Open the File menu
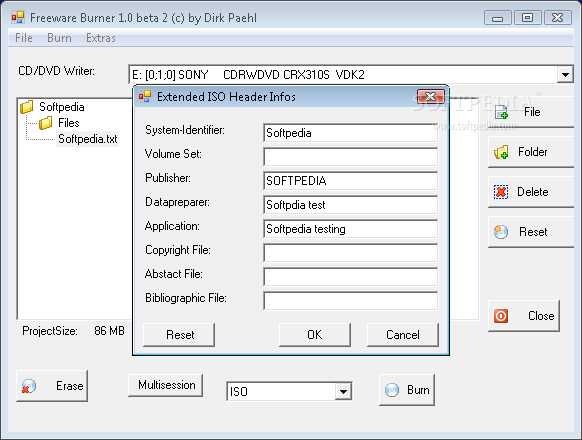 pos(24,38)
